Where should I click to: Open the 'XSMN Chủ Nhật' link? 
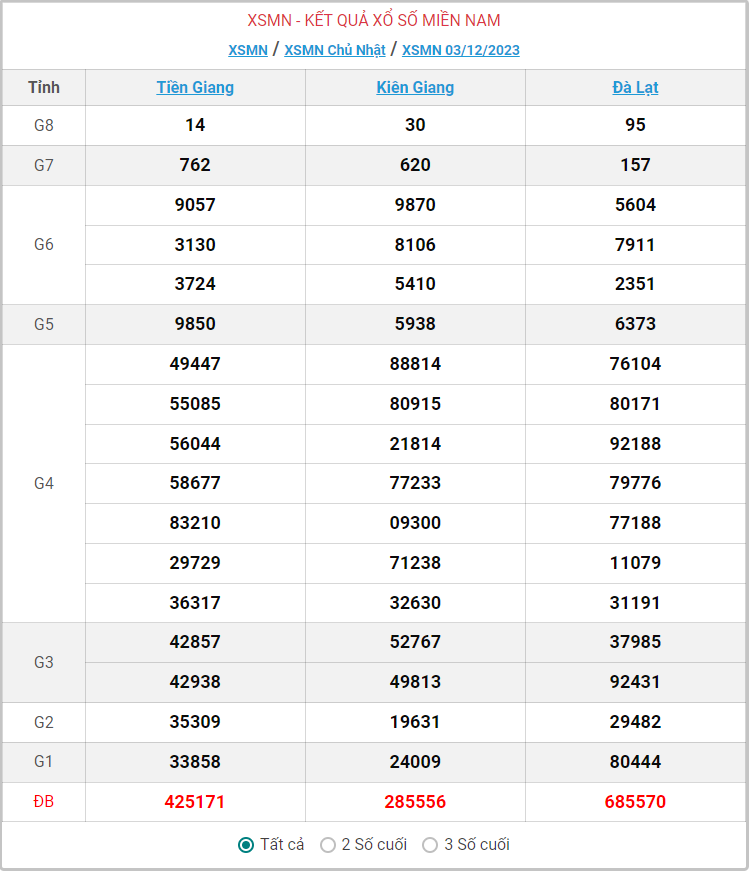335,50
